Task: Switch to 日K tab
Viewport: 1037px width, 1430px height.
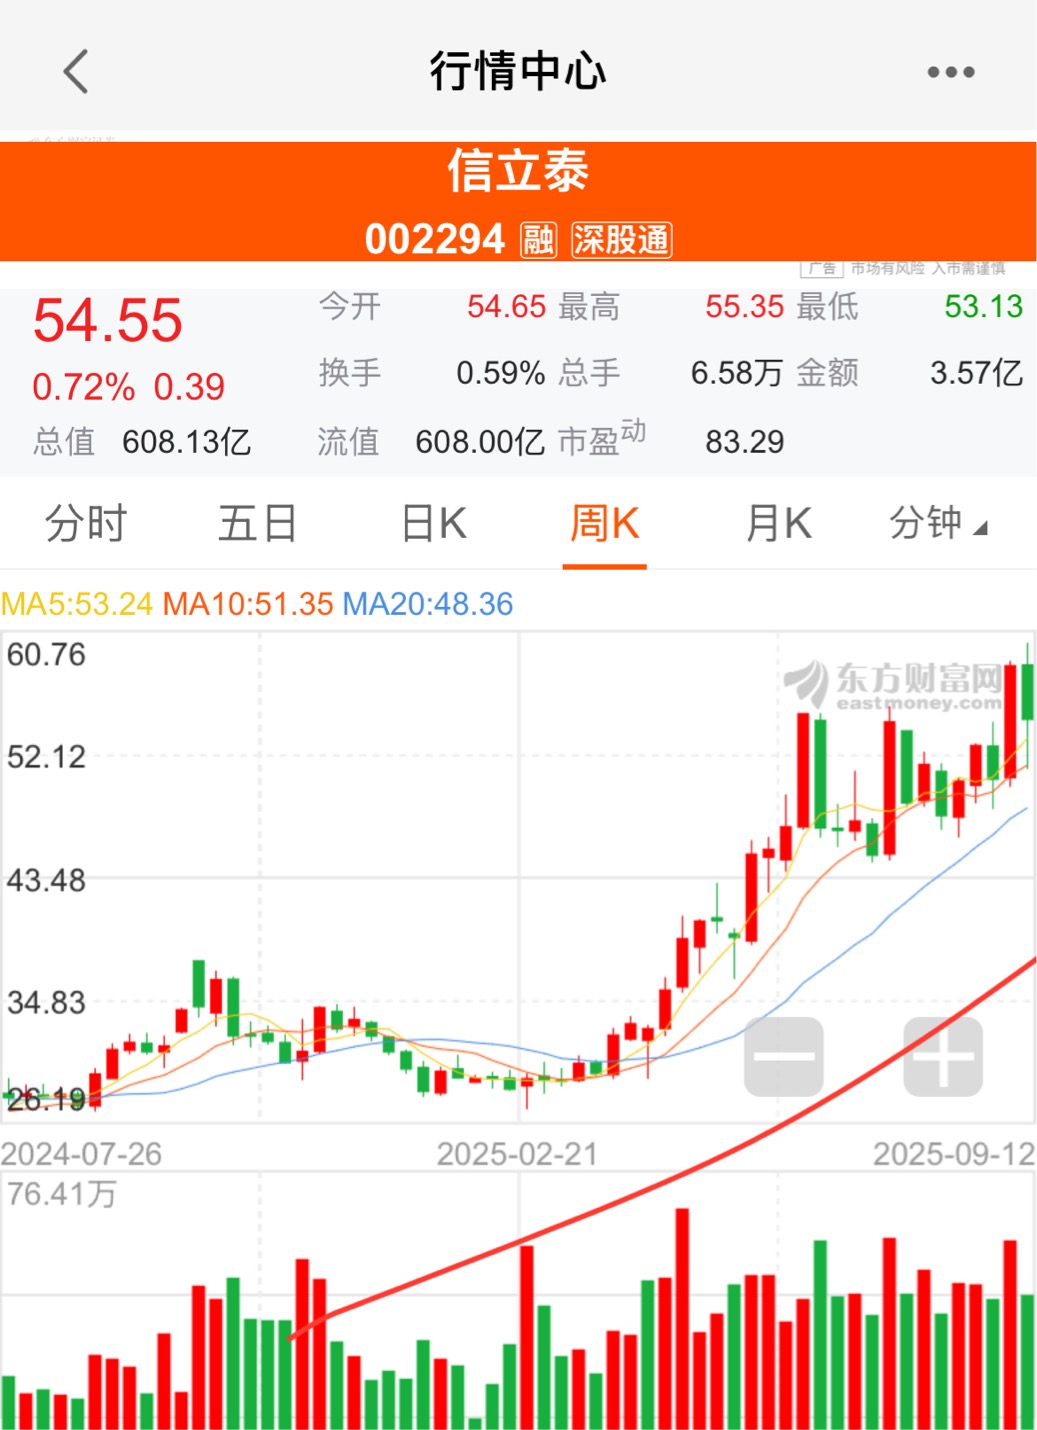Action: (x=433, y=523)
